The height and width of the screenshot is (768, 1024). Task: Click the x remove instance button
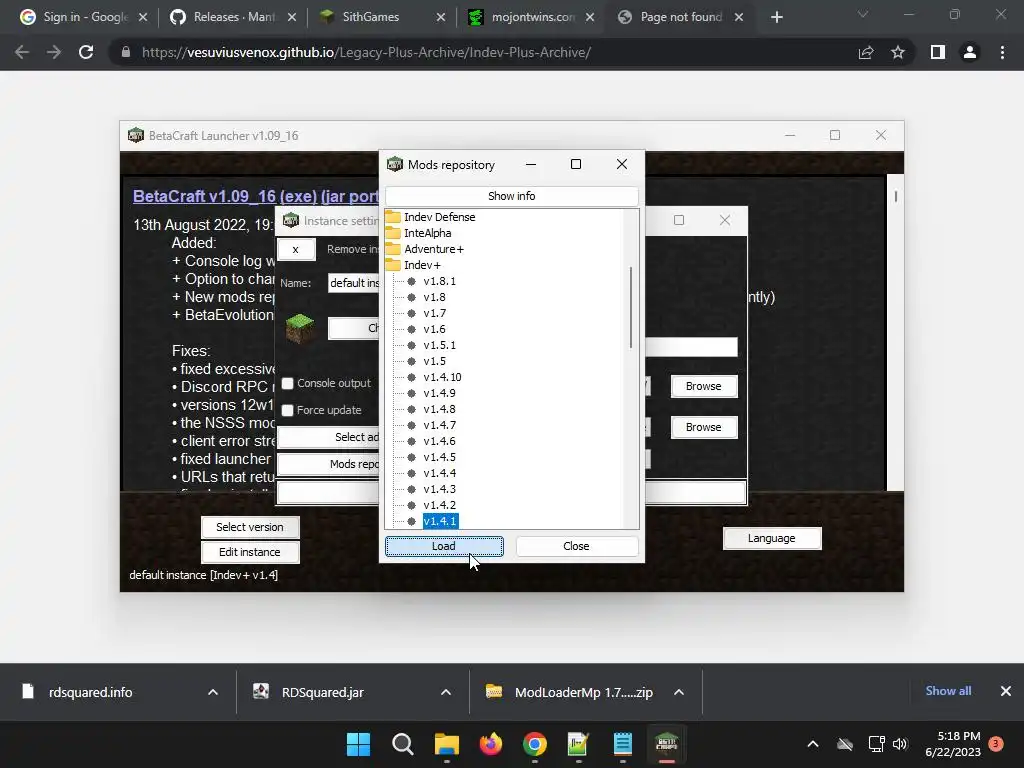click(296, 249)
